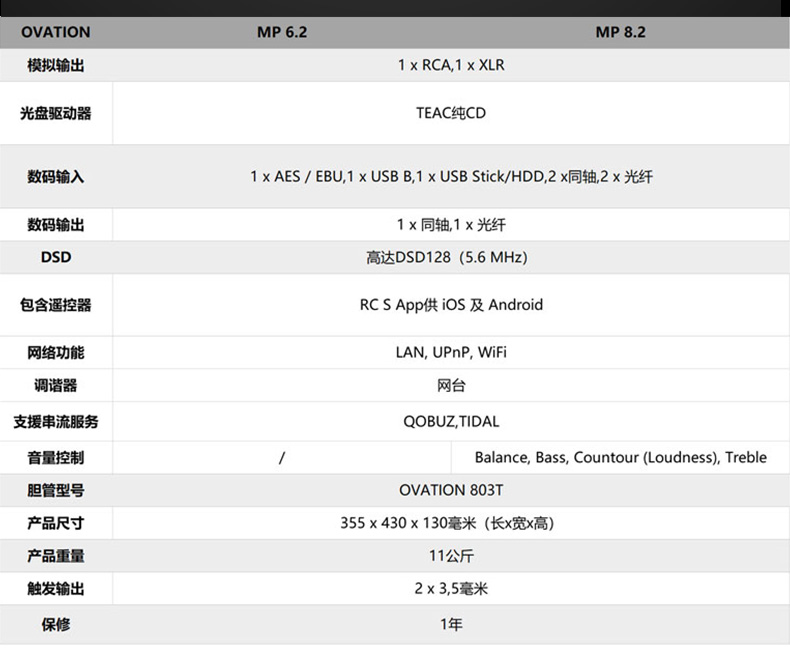Click the 数码输出 row label
This screenshot has width=790, height=650.
point(55,225)
